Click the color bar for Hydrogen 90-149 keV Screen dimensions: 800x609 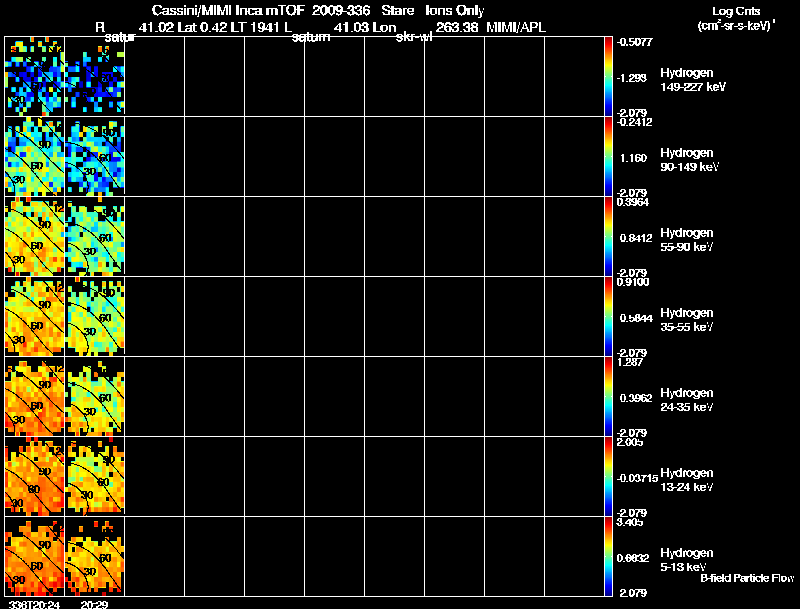(x=608, y=156)
